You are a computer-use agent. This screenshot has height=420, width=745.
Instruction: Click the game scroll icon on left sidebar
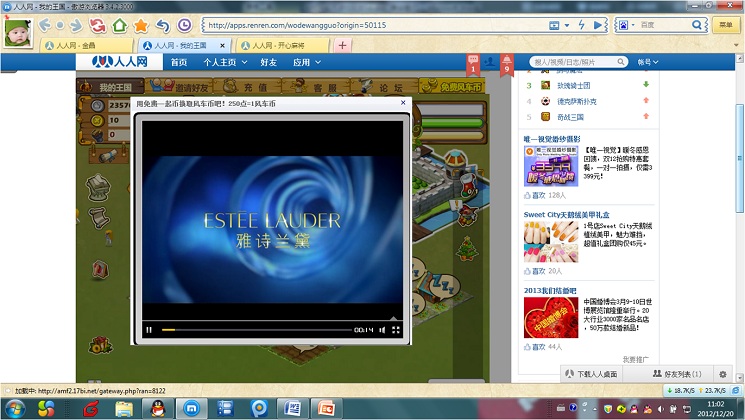99,219
